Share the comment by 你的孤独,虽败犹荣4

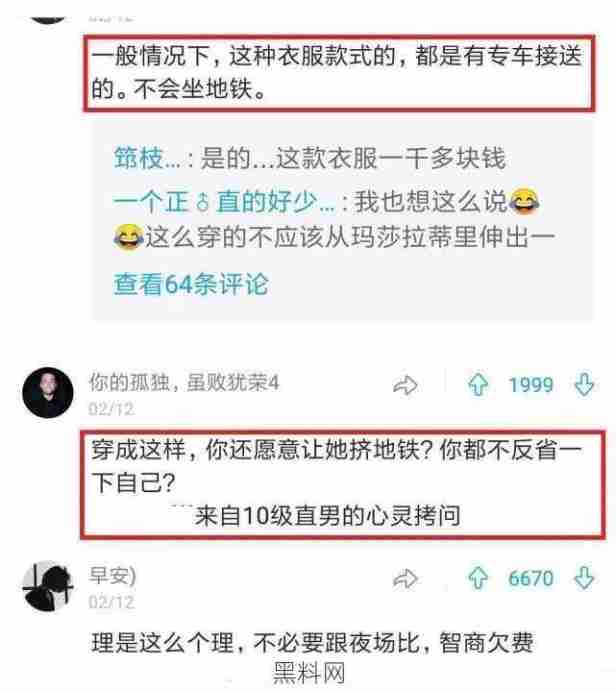[x=405, y=385]
